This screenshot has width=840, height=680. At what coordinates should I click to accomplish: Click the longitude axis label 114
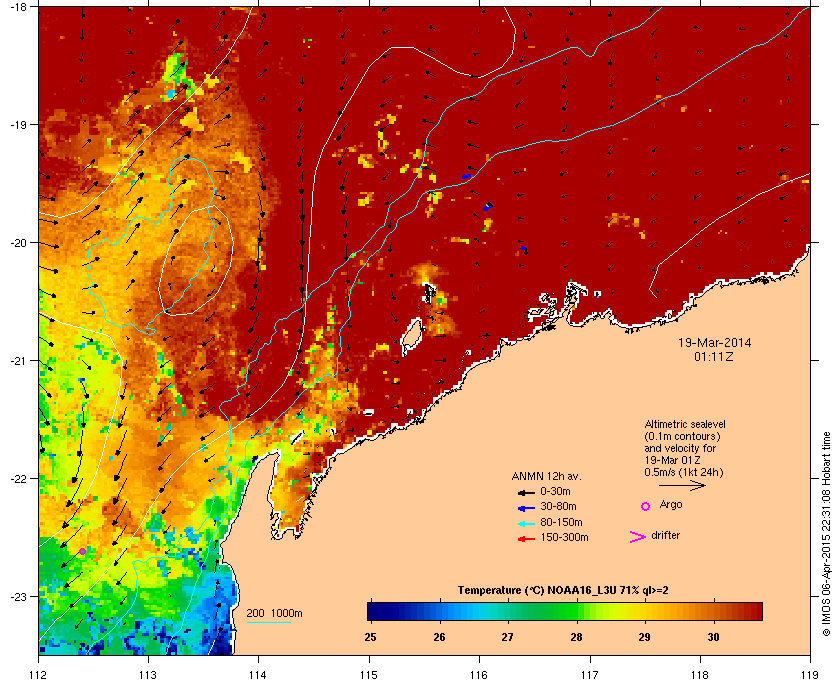point(259,675)
